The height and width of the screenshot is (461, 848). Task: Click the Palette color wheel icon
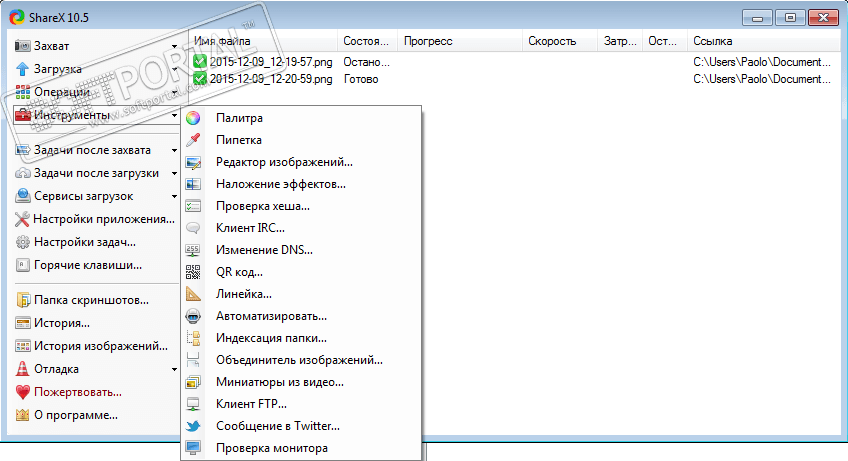click(x=193, y=118)
